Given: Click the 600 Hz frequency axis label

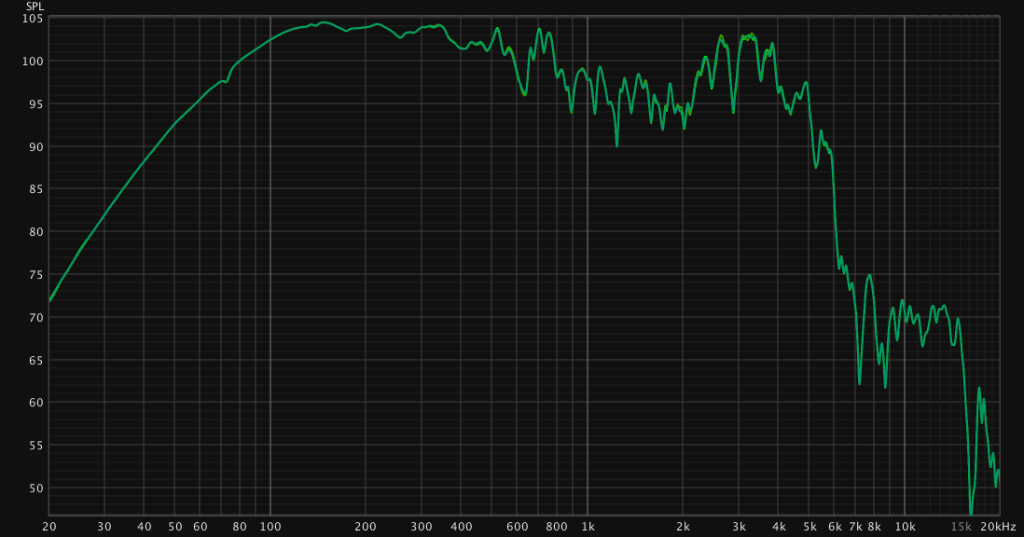Looking at the screenshot, I should pos(517,526).
